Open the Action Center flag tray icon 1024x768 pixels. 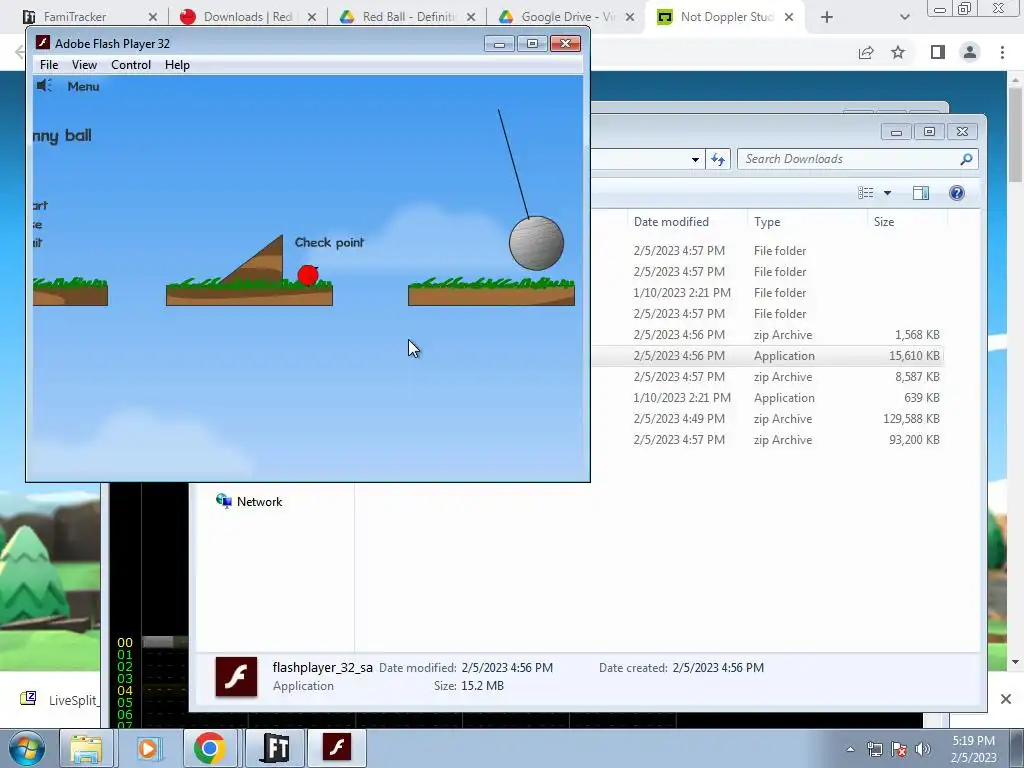coord(899,749)
